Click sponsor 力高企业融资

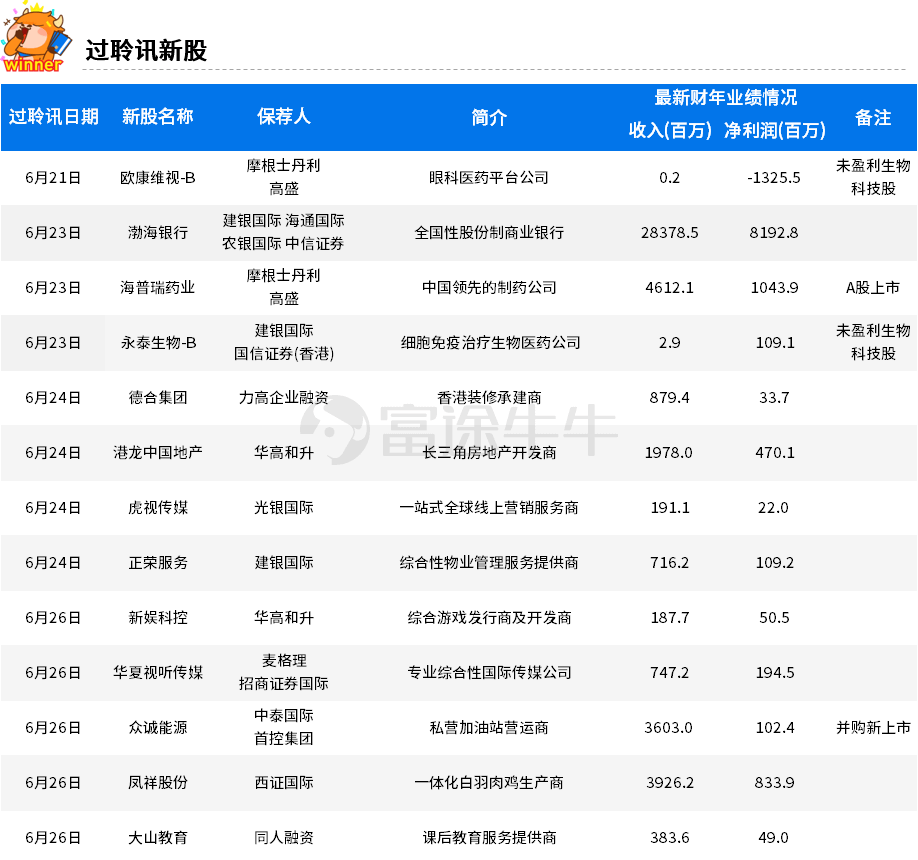284,398
